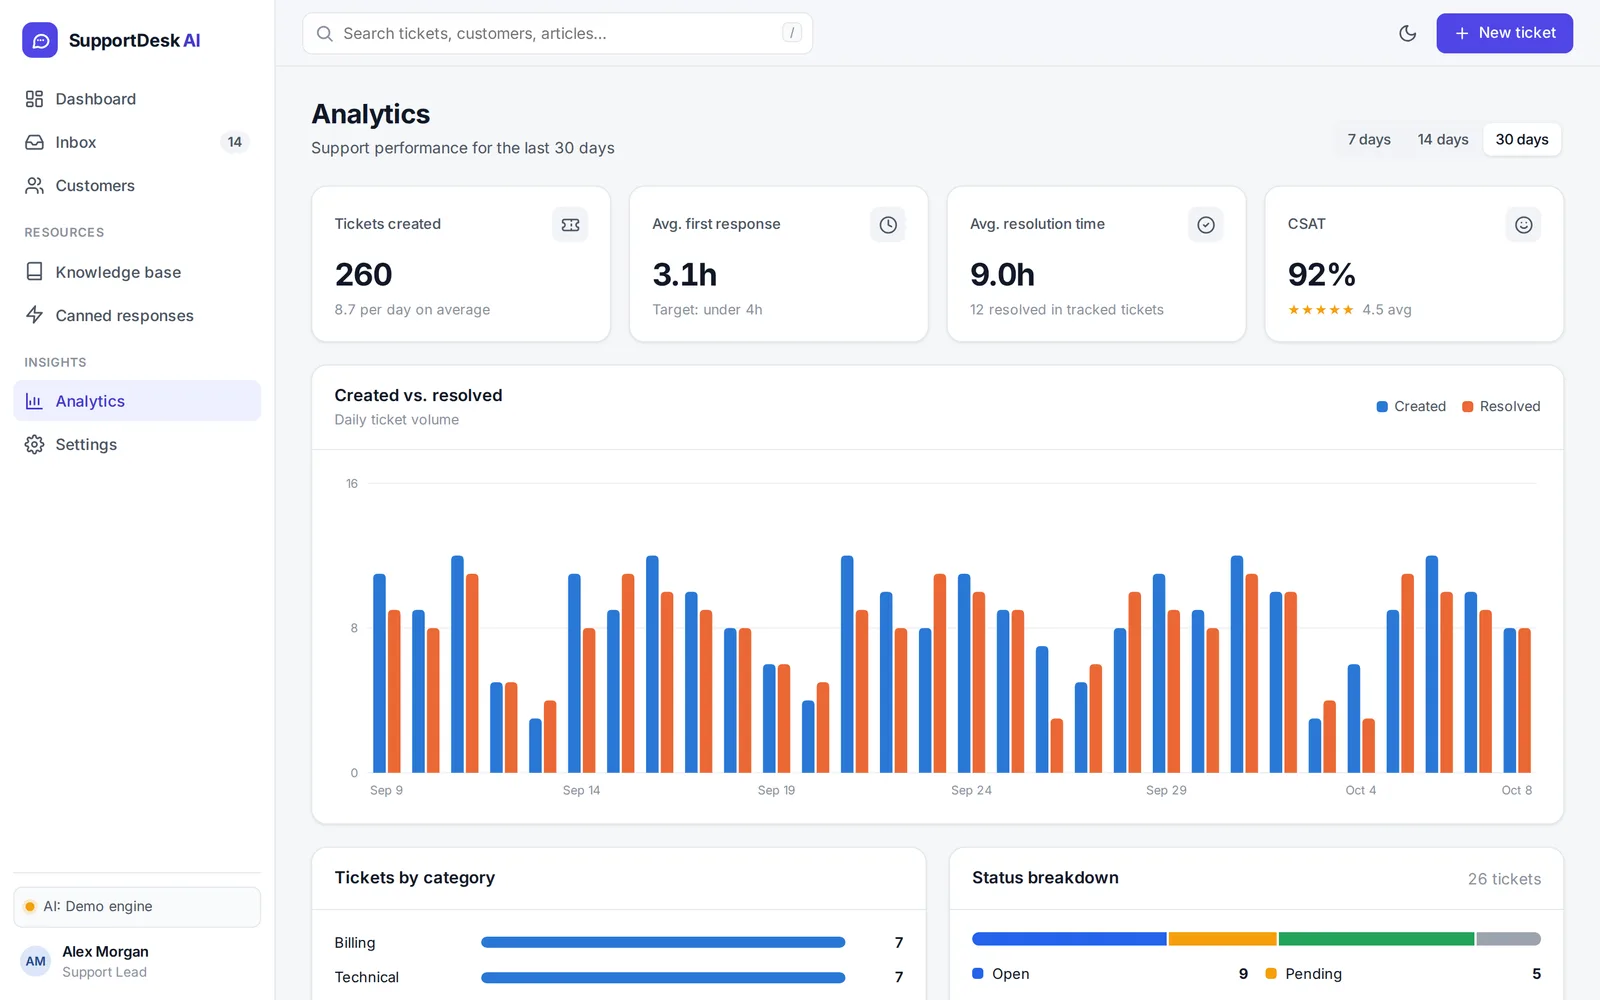The width and height of the screenshot is (1600, 1000).
Task: Open Canned responses in the sidebar
Action: pos(137,315)
